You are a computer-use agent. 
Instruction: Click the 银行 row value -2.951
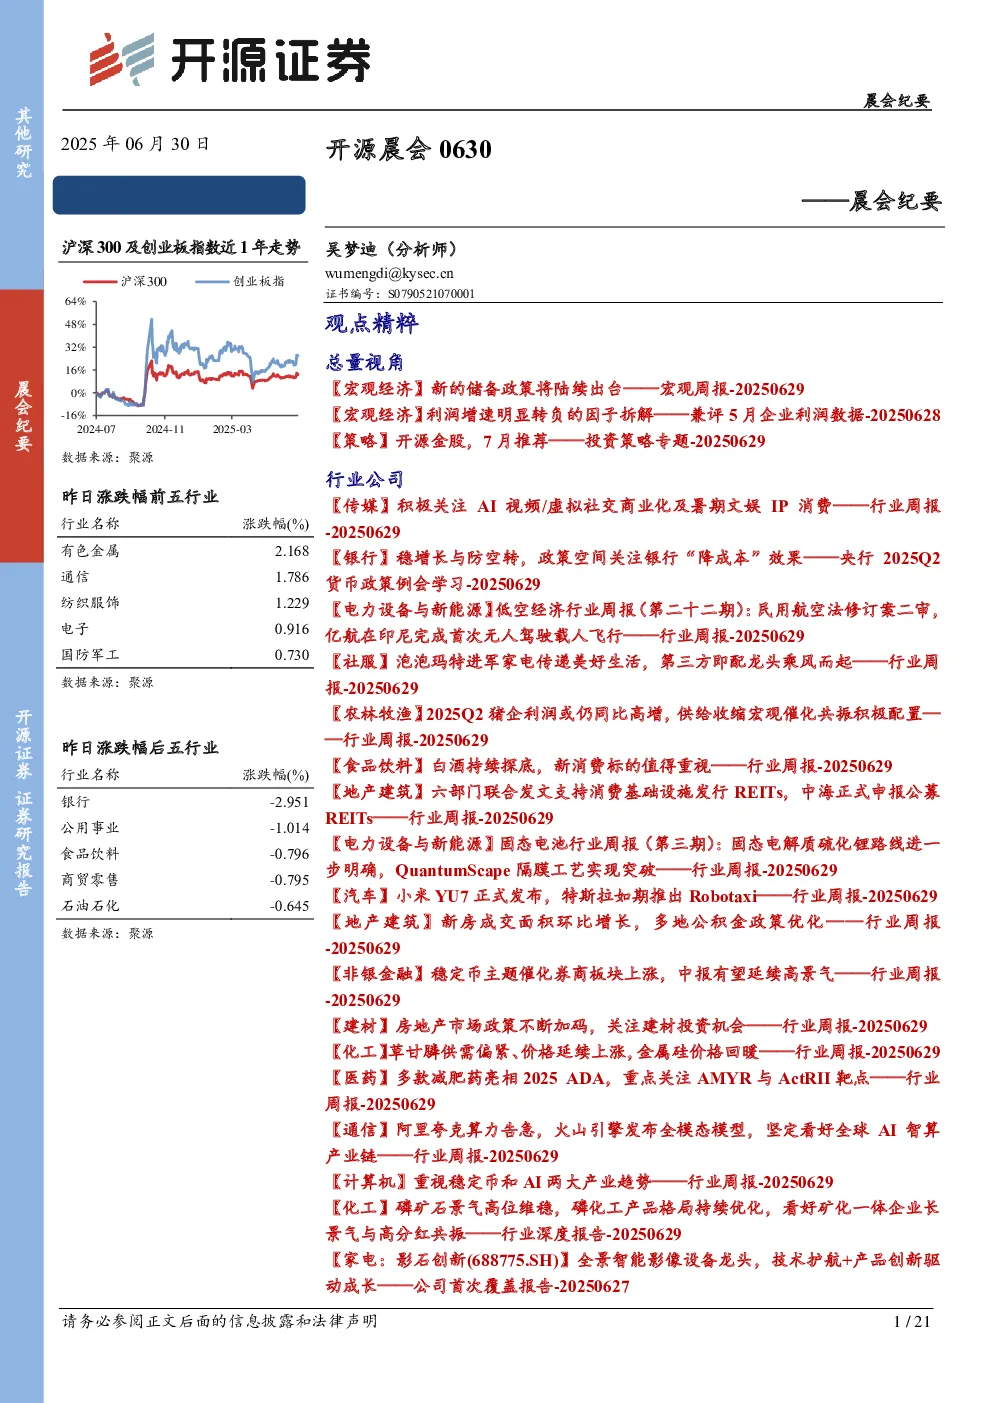tap(290, 802)
